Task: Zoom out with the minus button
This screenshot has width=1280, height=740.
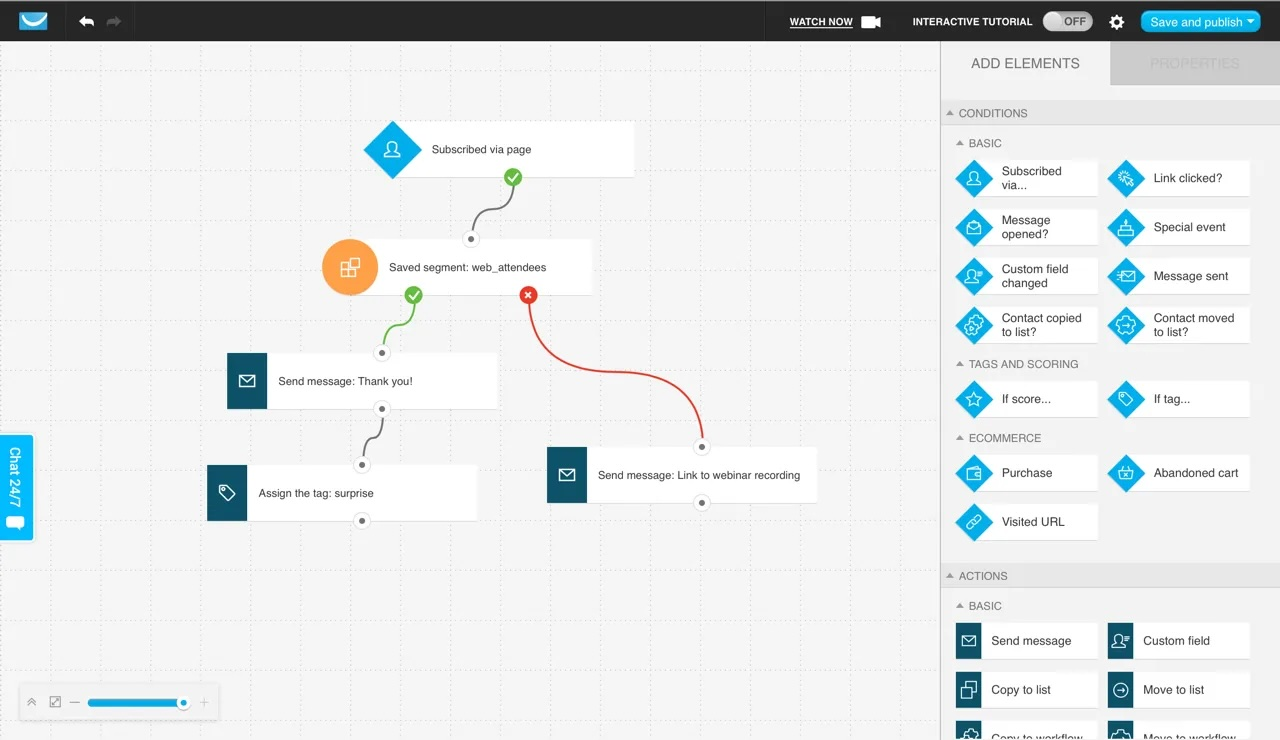Action: coord(75,703)
